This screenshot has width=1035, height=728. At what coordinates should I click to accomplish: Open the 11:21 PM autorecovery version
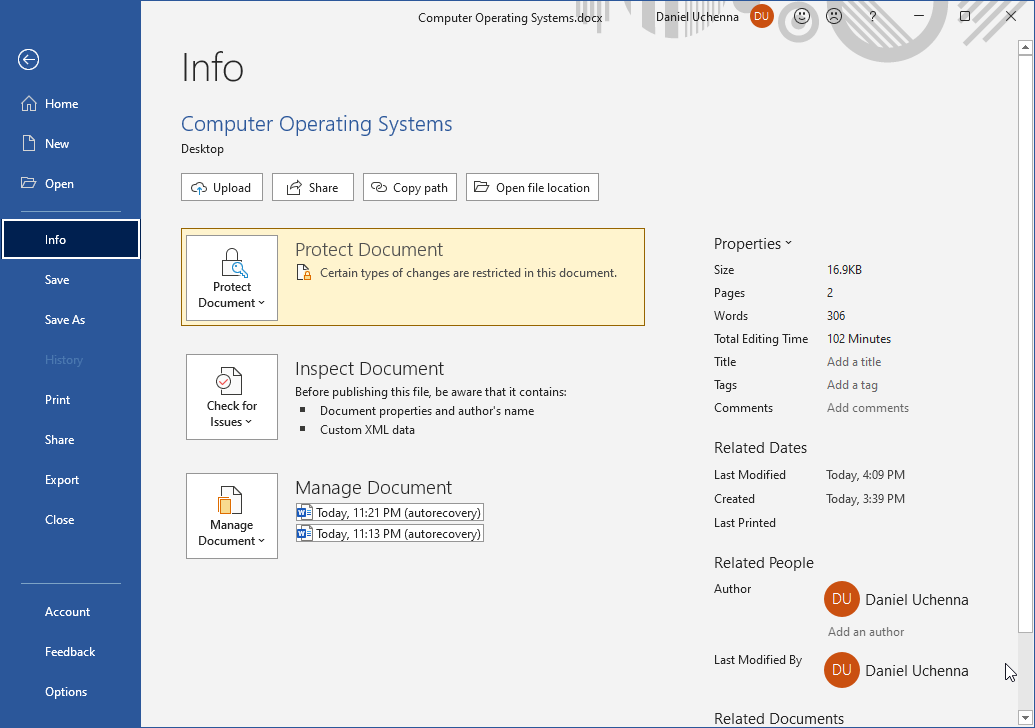click(x=389, y=512)
